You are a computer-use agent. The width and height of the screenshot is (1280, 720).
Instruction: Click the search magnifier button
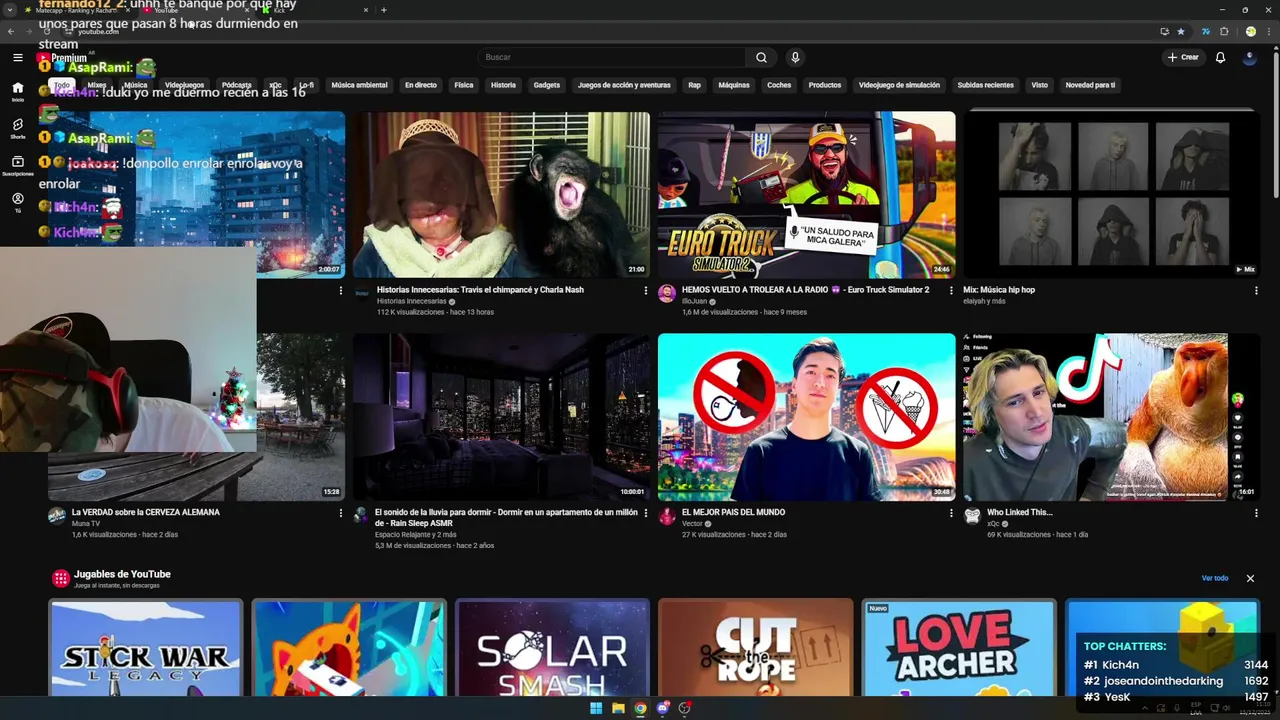click(x=761, y=57)
